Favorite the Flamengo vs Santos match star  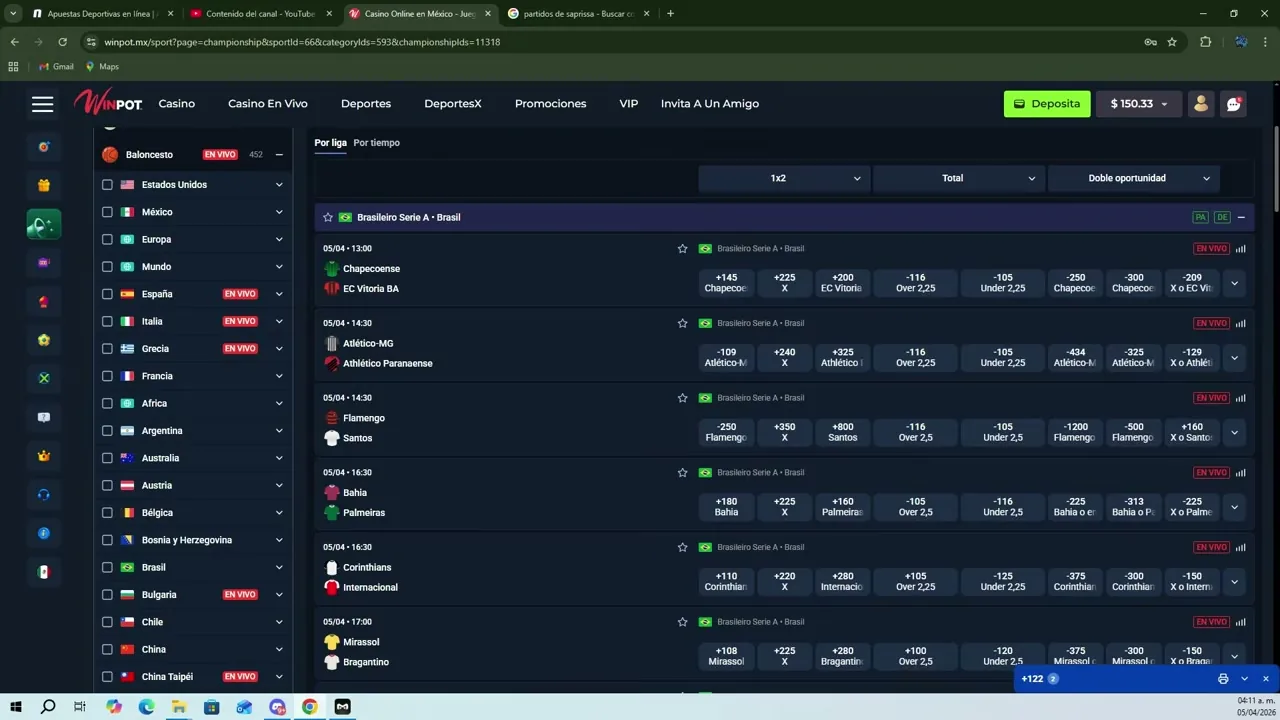click(683, 398)
